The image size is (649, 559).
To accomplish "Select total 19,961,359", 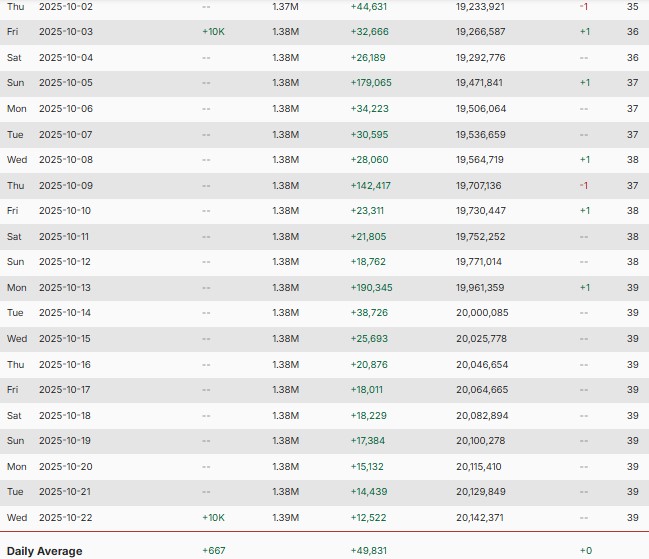I will pyautogui.click(x=480, y=288).
